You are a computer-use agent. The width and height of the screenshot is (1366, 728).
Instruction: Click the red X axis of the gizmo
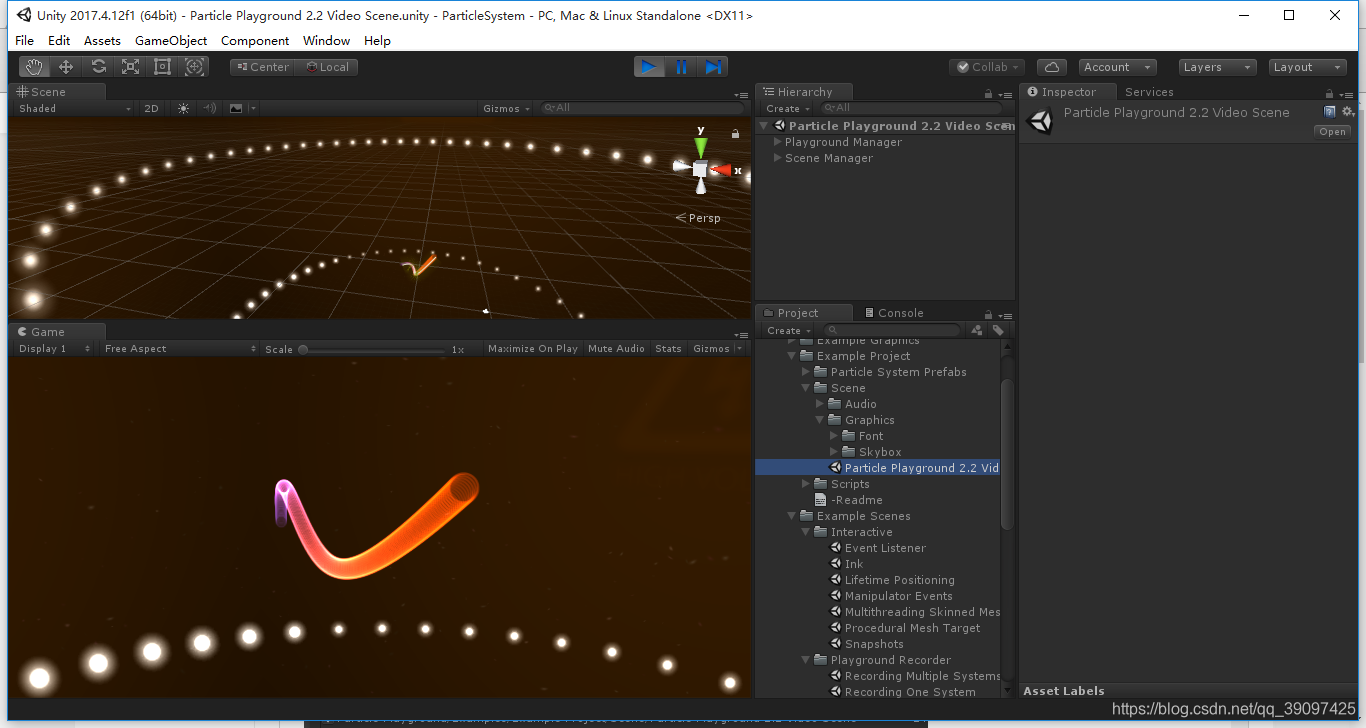(722, 170)
